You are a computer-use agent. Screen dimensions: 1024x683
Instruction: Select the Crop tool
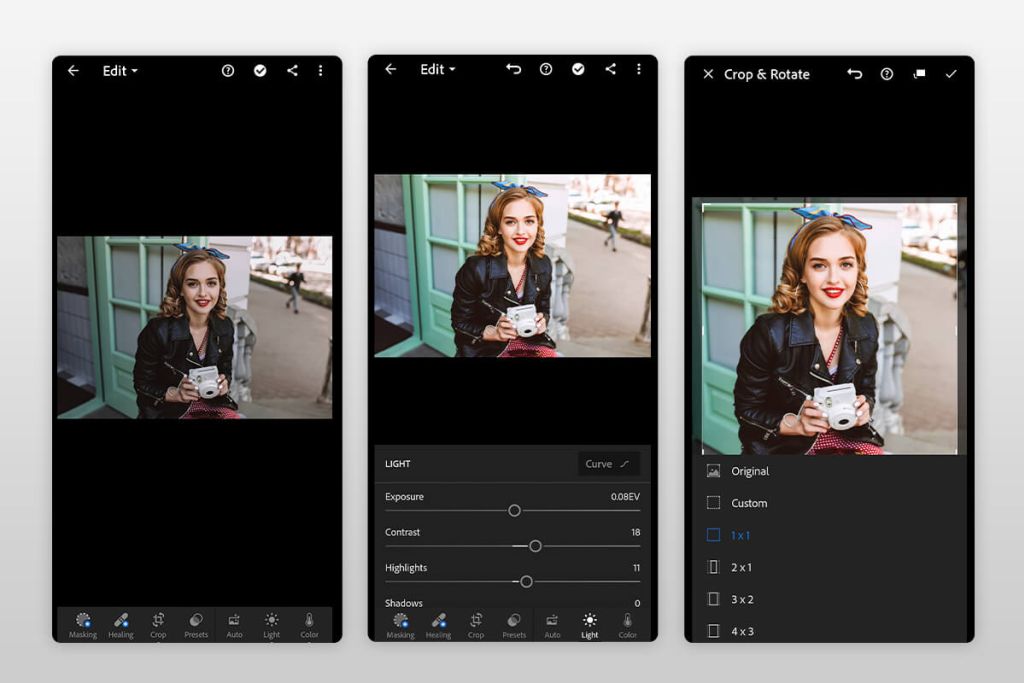(158, 625)
